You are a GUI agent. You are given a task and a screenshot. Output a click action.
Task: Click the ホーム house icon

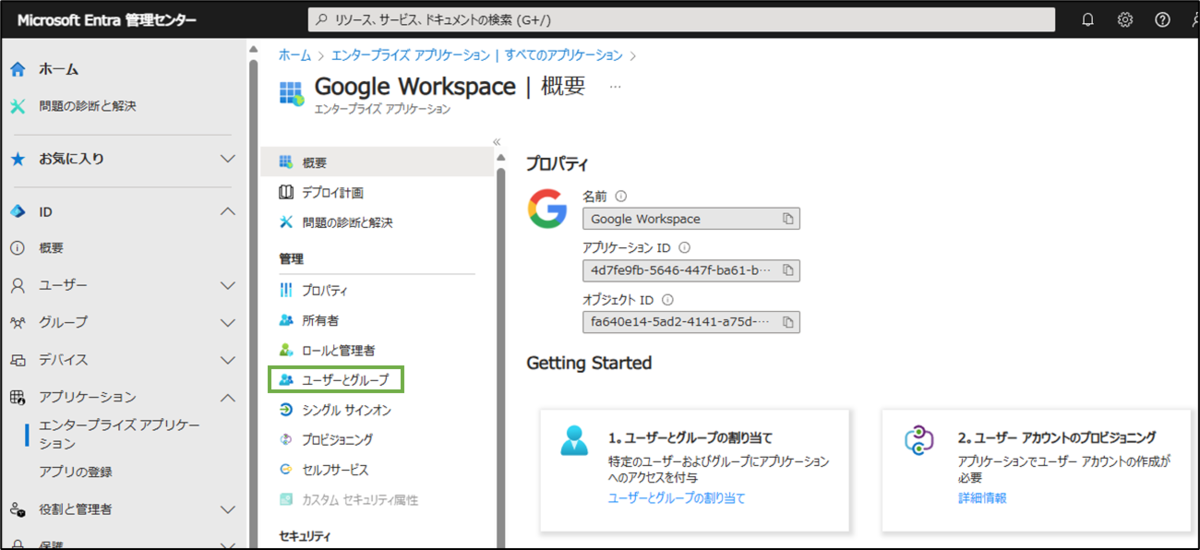point(18,69)
